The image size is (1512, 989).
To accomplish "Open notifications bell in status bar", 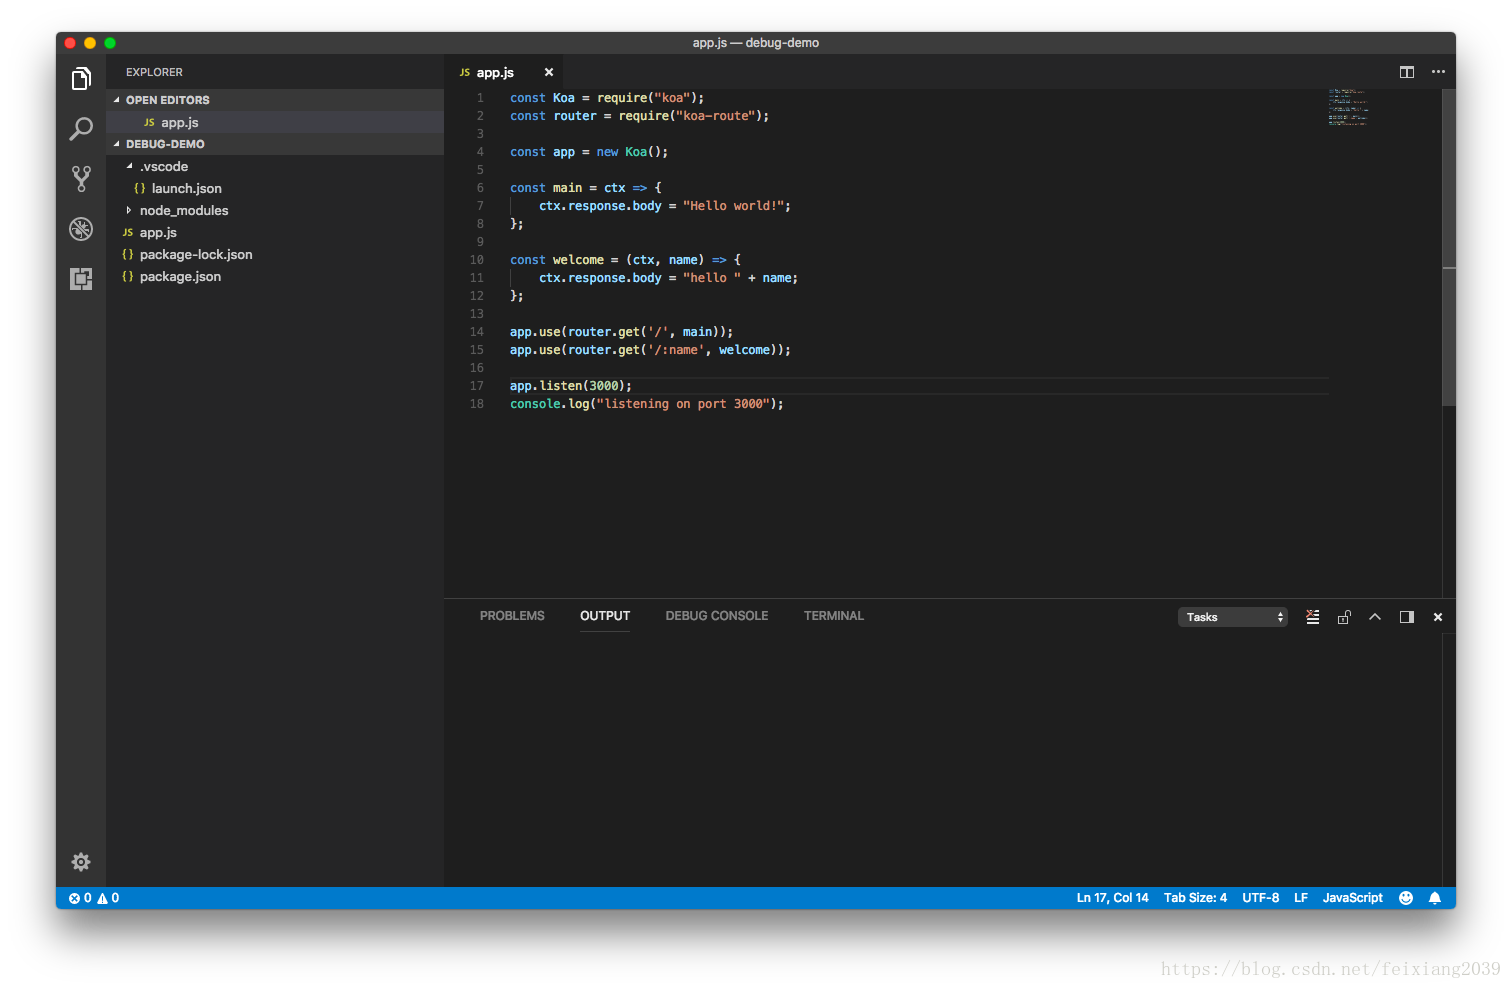I will coord(1435,898).
